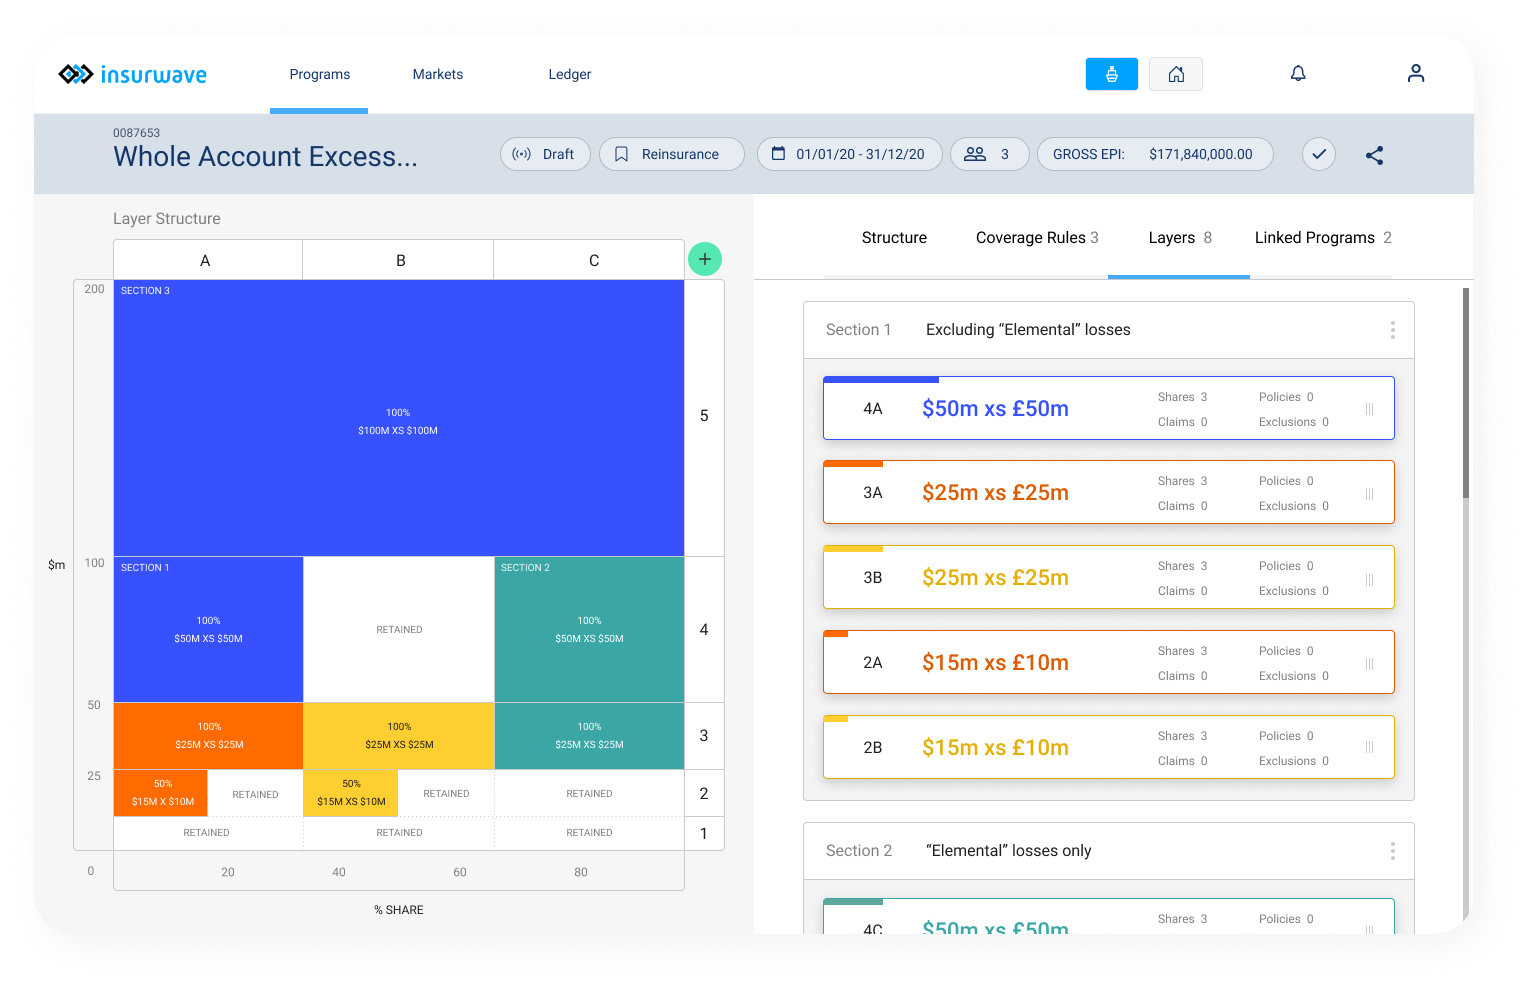Open the Programs nav tab
The width and height of the screenshot is (1528, 988).
click(x=320, y=74)
